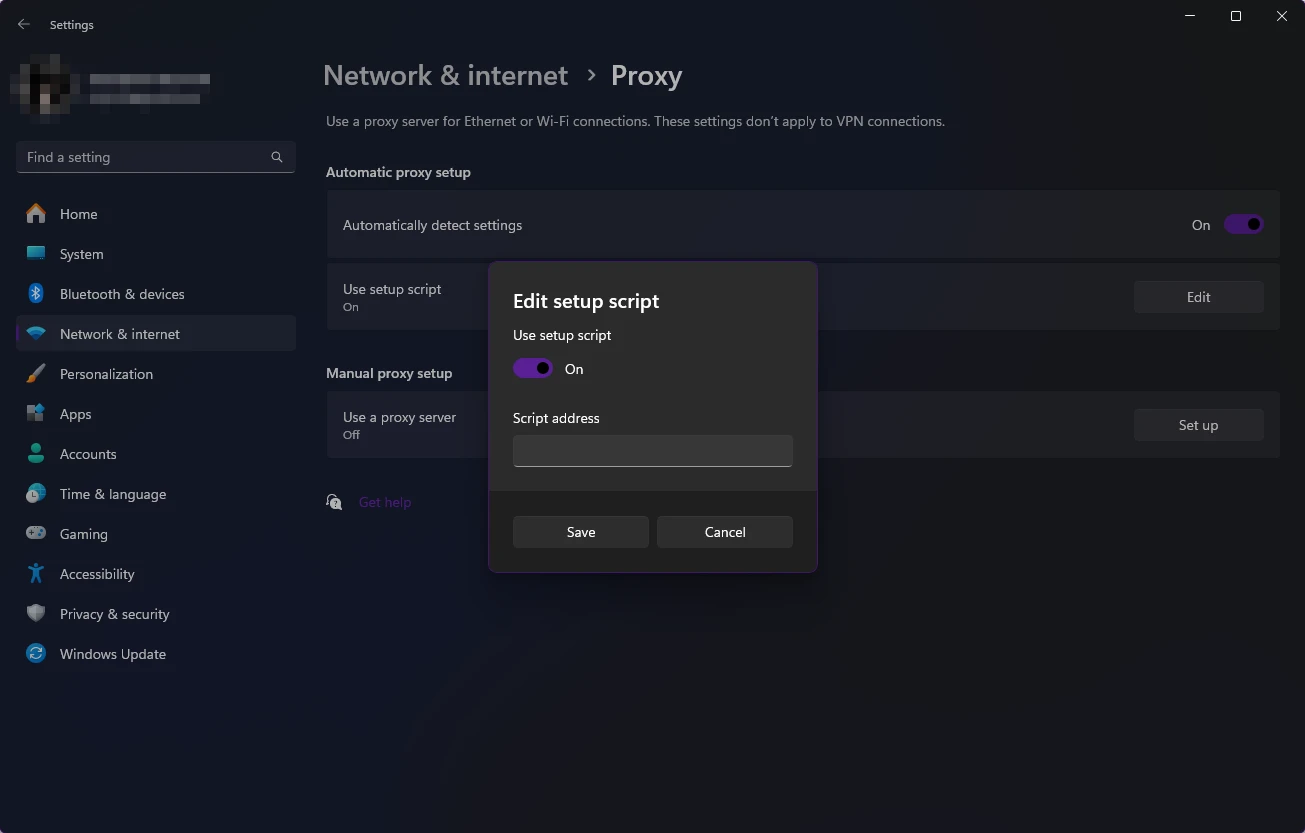Open the Apps icon in sidebar
This screenshot has width=1305, height=833.
(x=36, y=414)
